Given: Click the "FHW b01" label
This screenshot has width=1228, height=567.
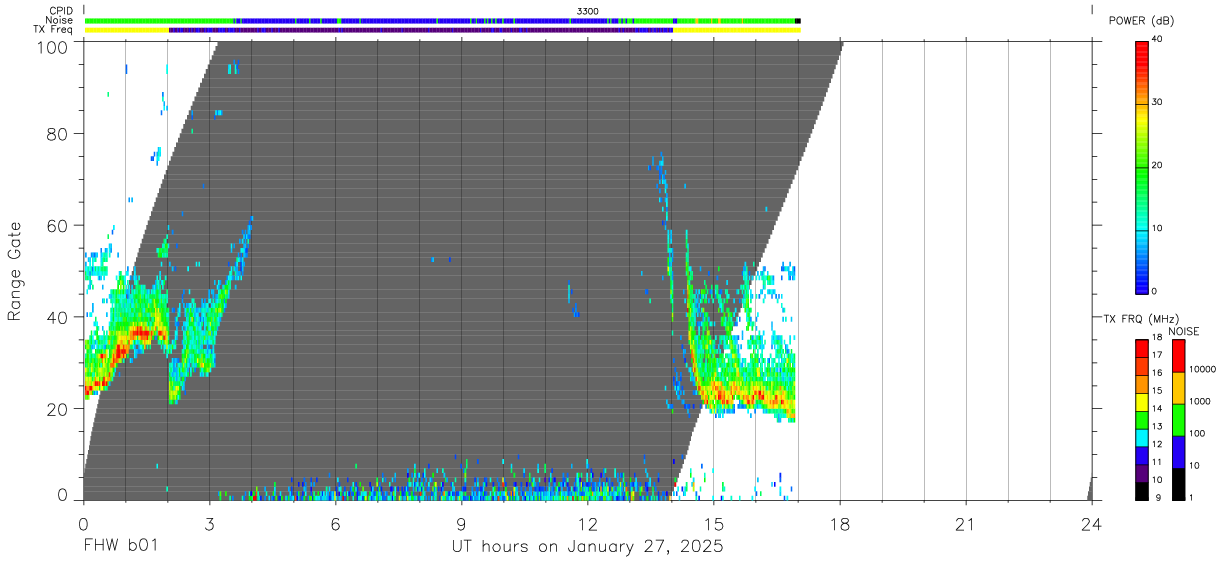Looking at the screenshot, I should pyautogui.click(x=119, y=546).
